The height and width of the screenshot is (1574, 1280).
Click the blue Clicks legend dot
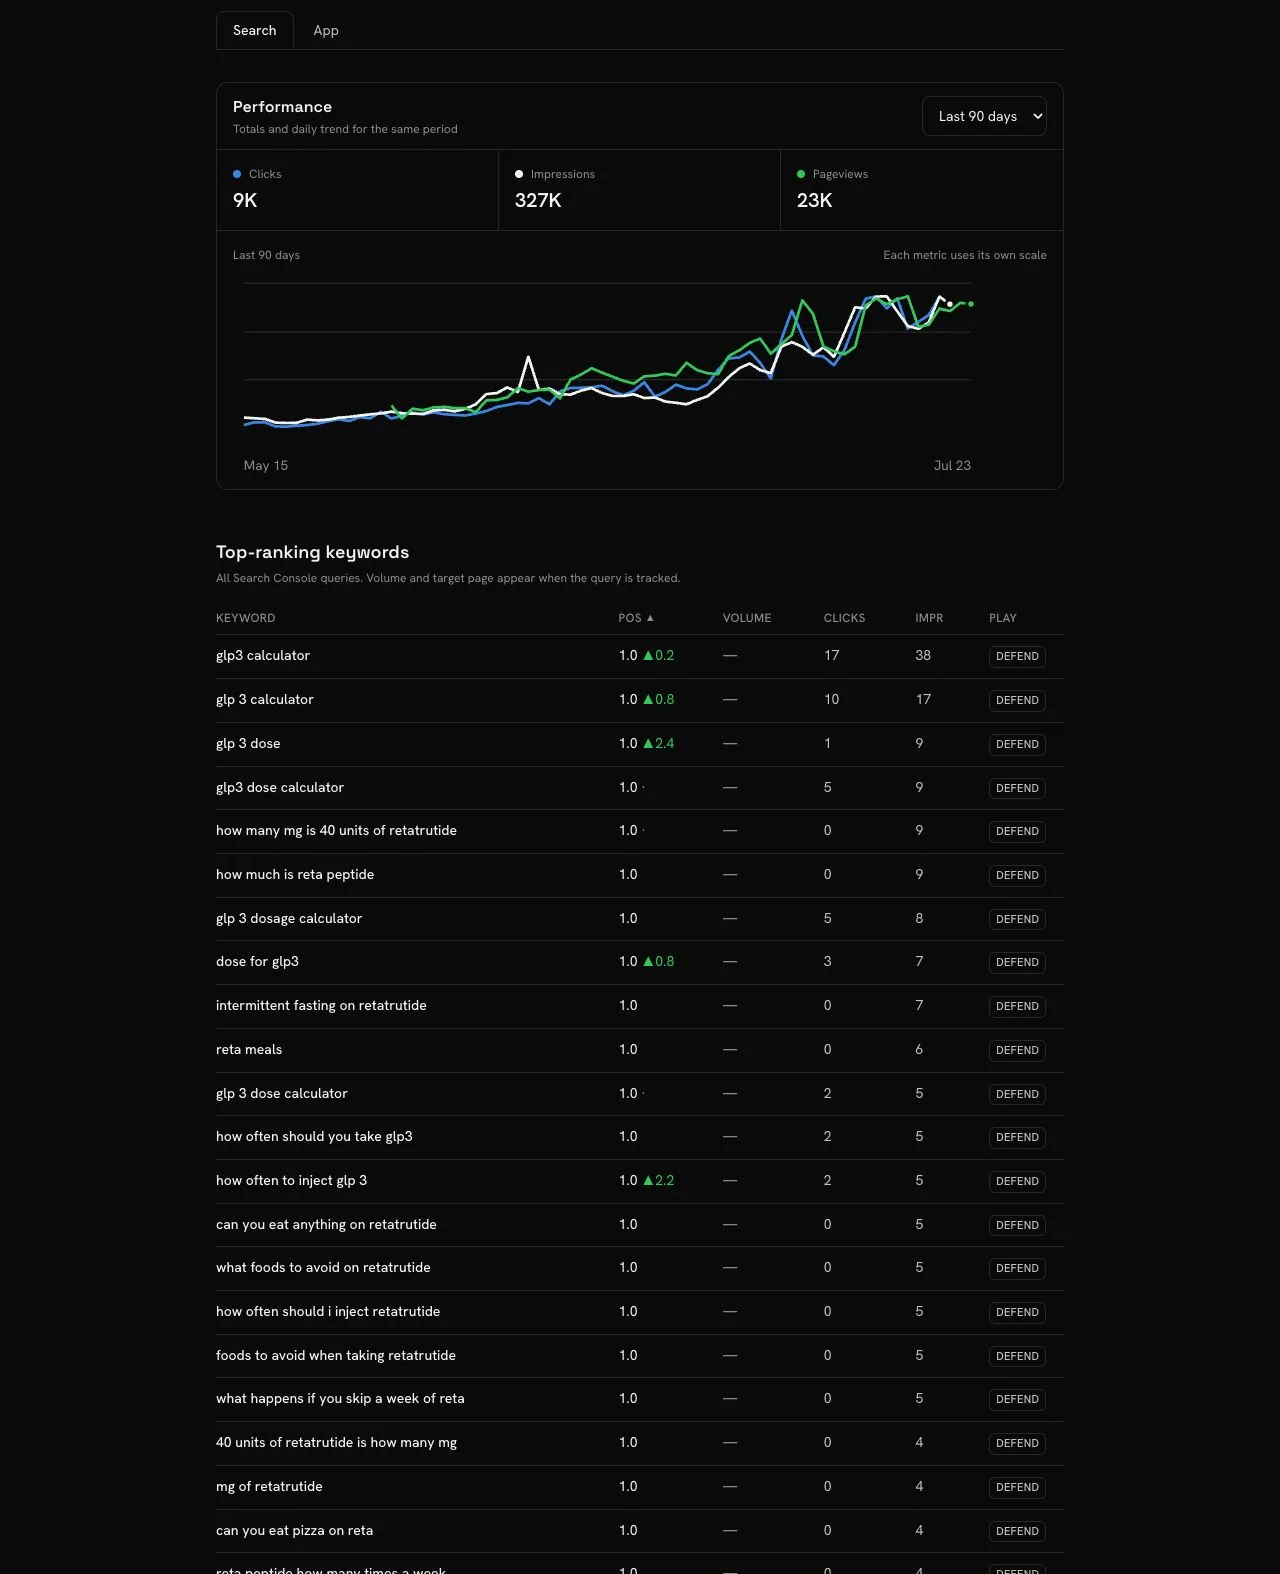coord(237,174)
